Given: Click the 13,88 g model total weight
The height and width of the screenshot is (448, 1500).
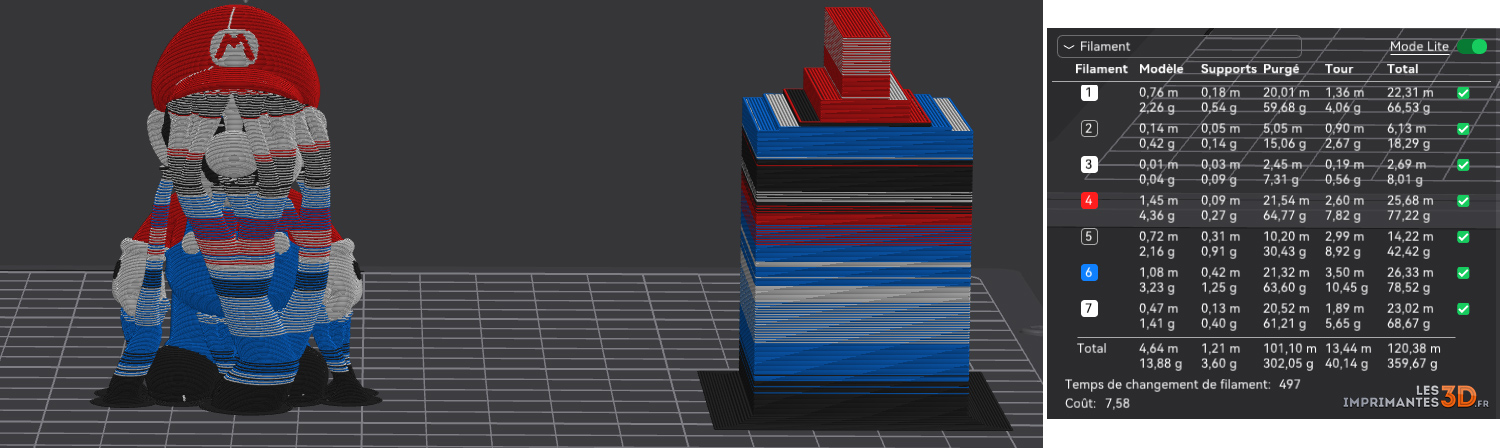Looking at the screenshot, I should tap(1160, 363).
